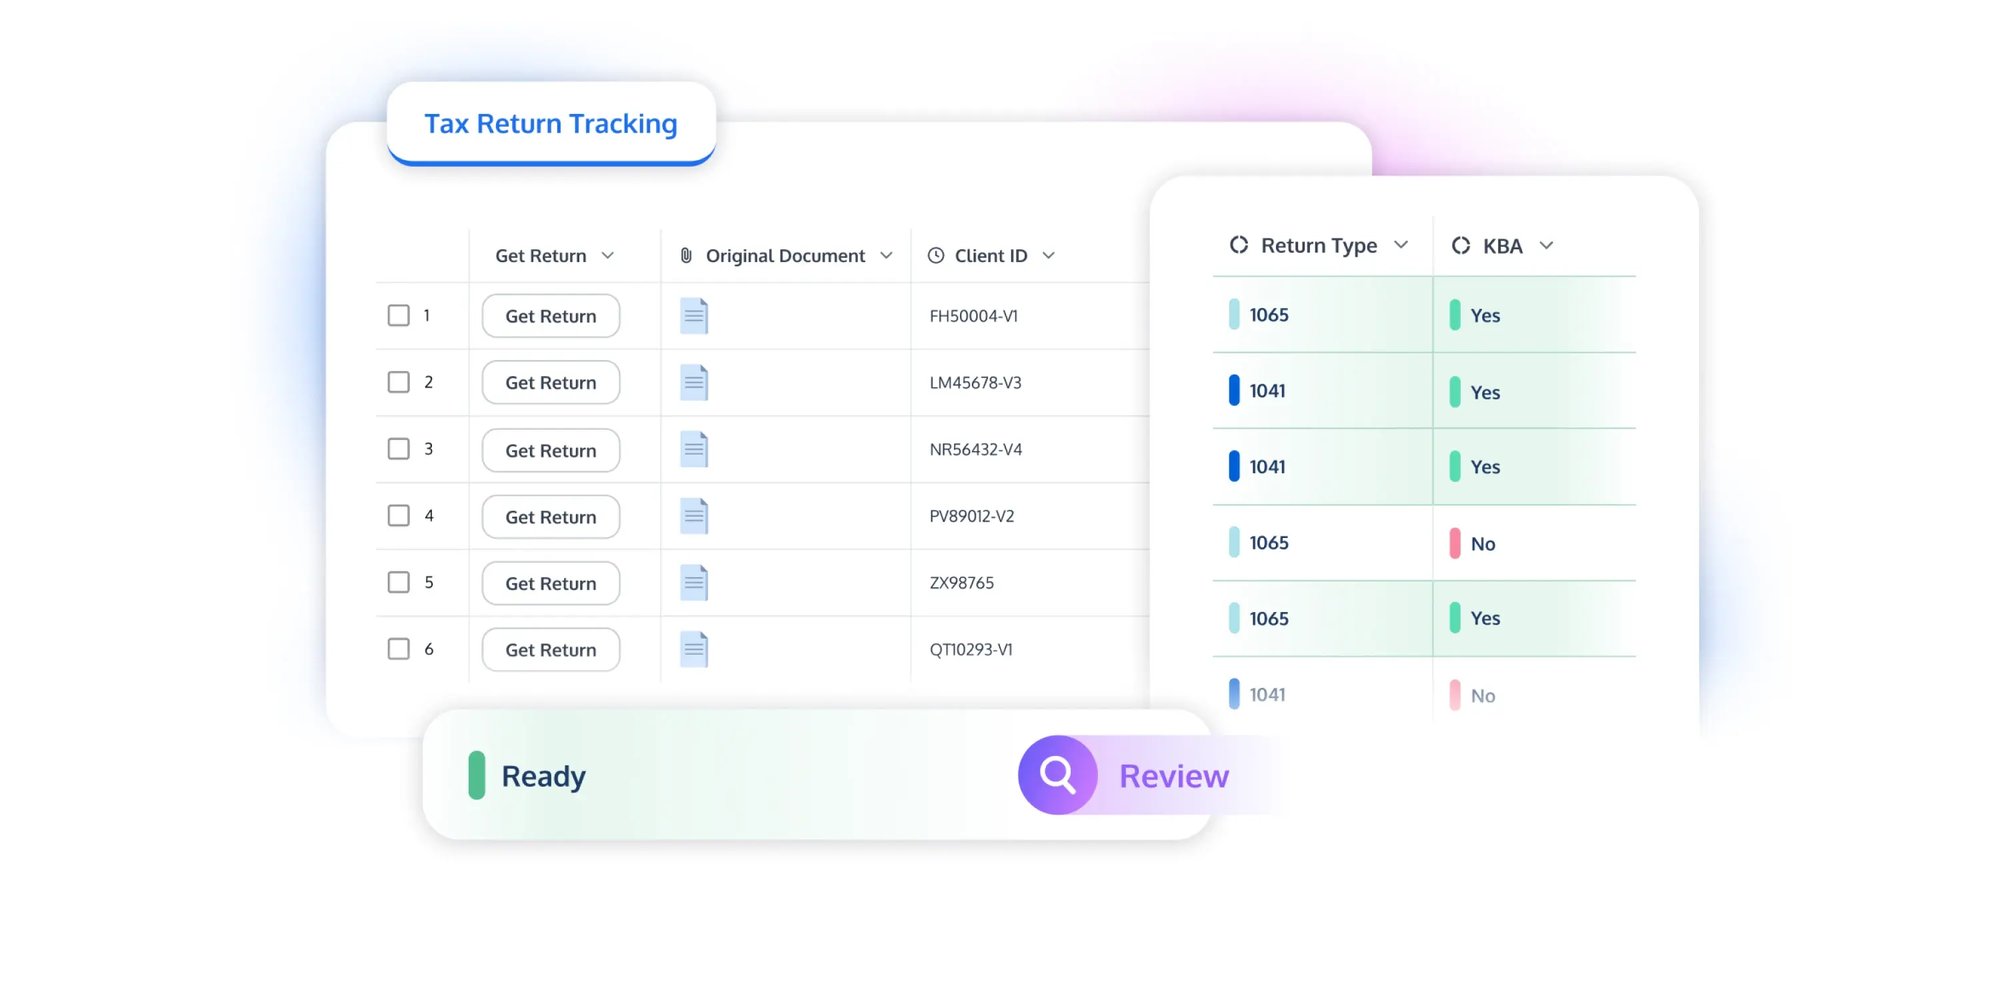Click the clock icon next to Client ID

[936, 255]
